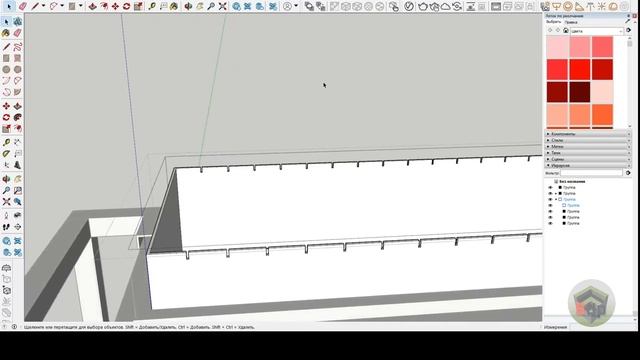
Task: Click the checkmark circle toolbar icon
Action: pyautogui.click(x=409, y=6)
